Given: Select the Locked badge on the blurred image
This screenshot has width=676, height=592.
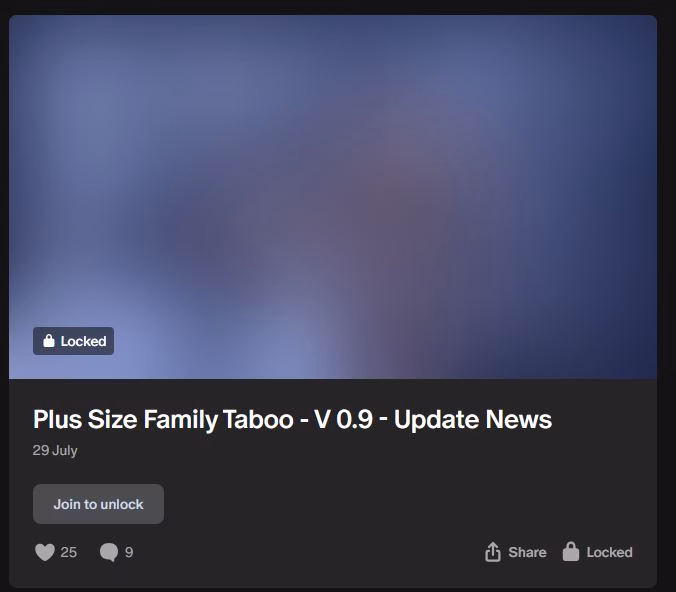Looking at the screenshot, I should point(74,341).
